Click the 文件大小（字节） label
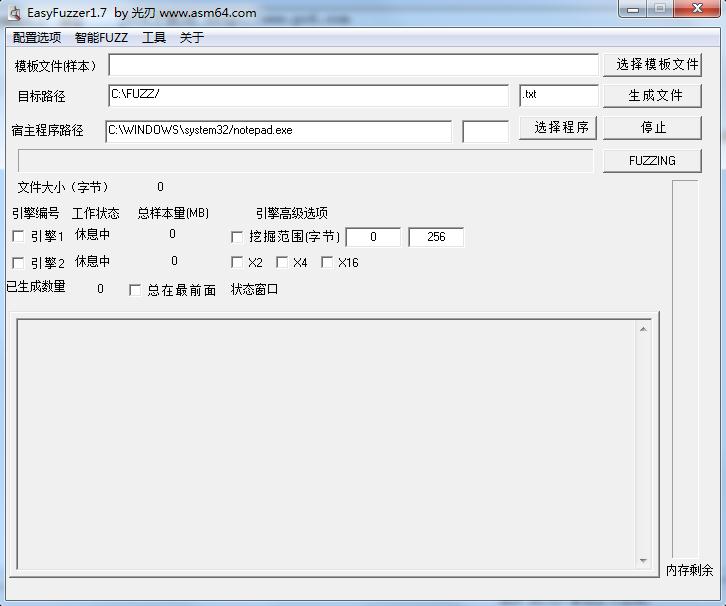Screen dimensions: 726x606 63,187
